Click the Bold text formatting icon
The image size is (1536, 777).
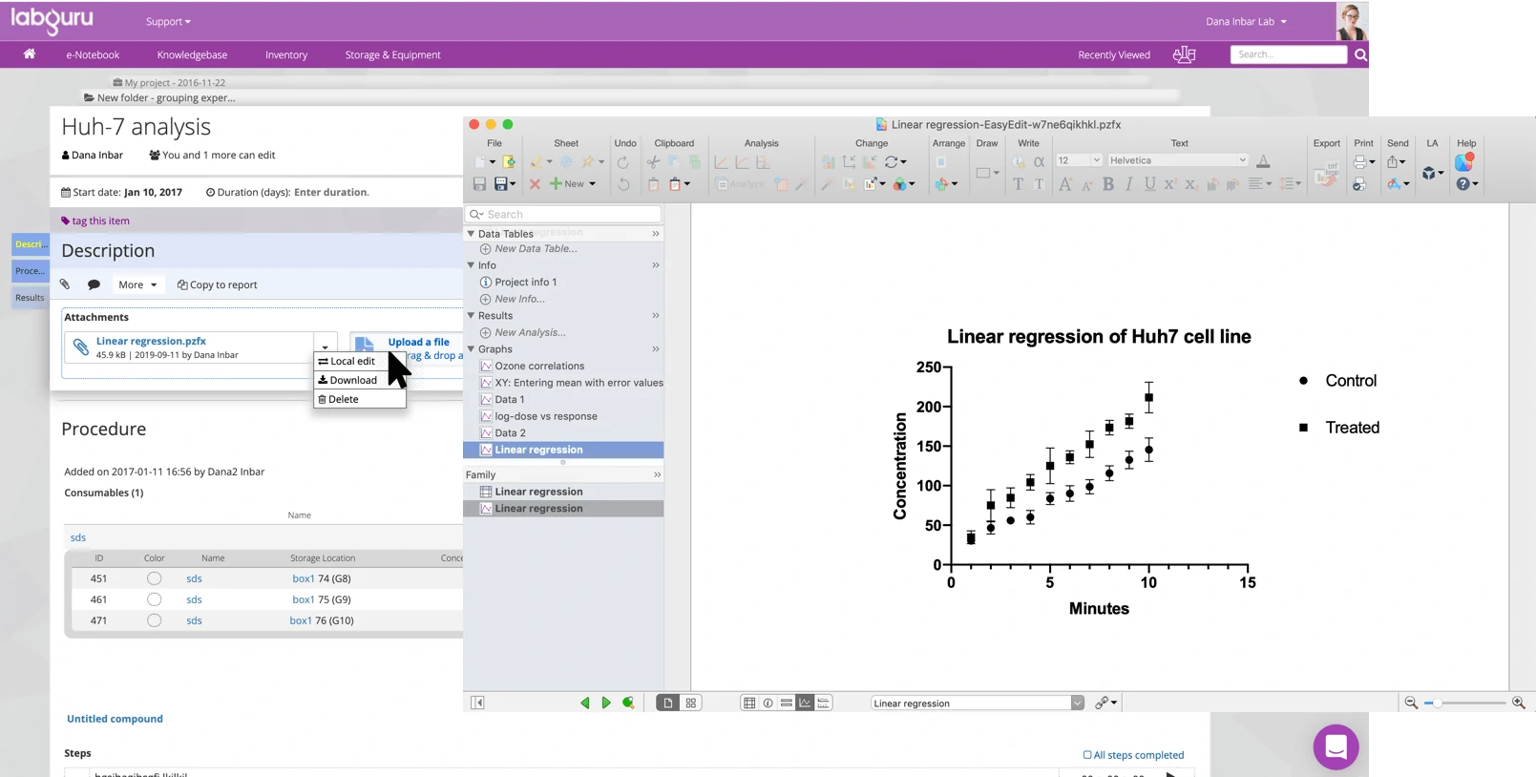pos(1108,184)
